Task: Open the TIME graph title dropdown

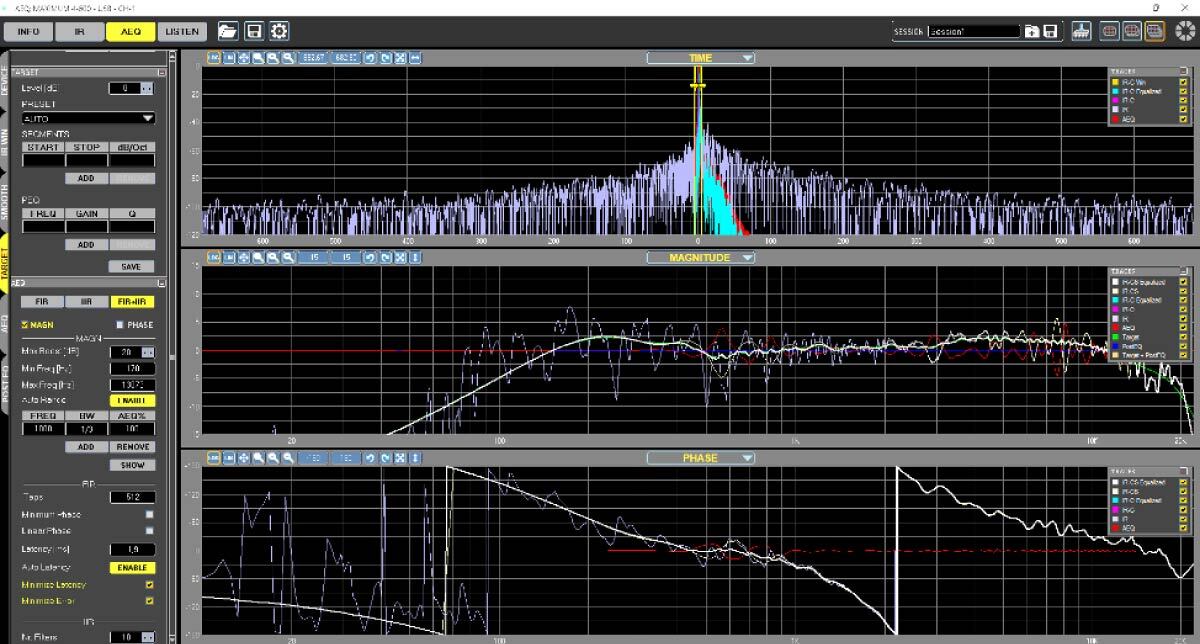Action: (700, 58)
